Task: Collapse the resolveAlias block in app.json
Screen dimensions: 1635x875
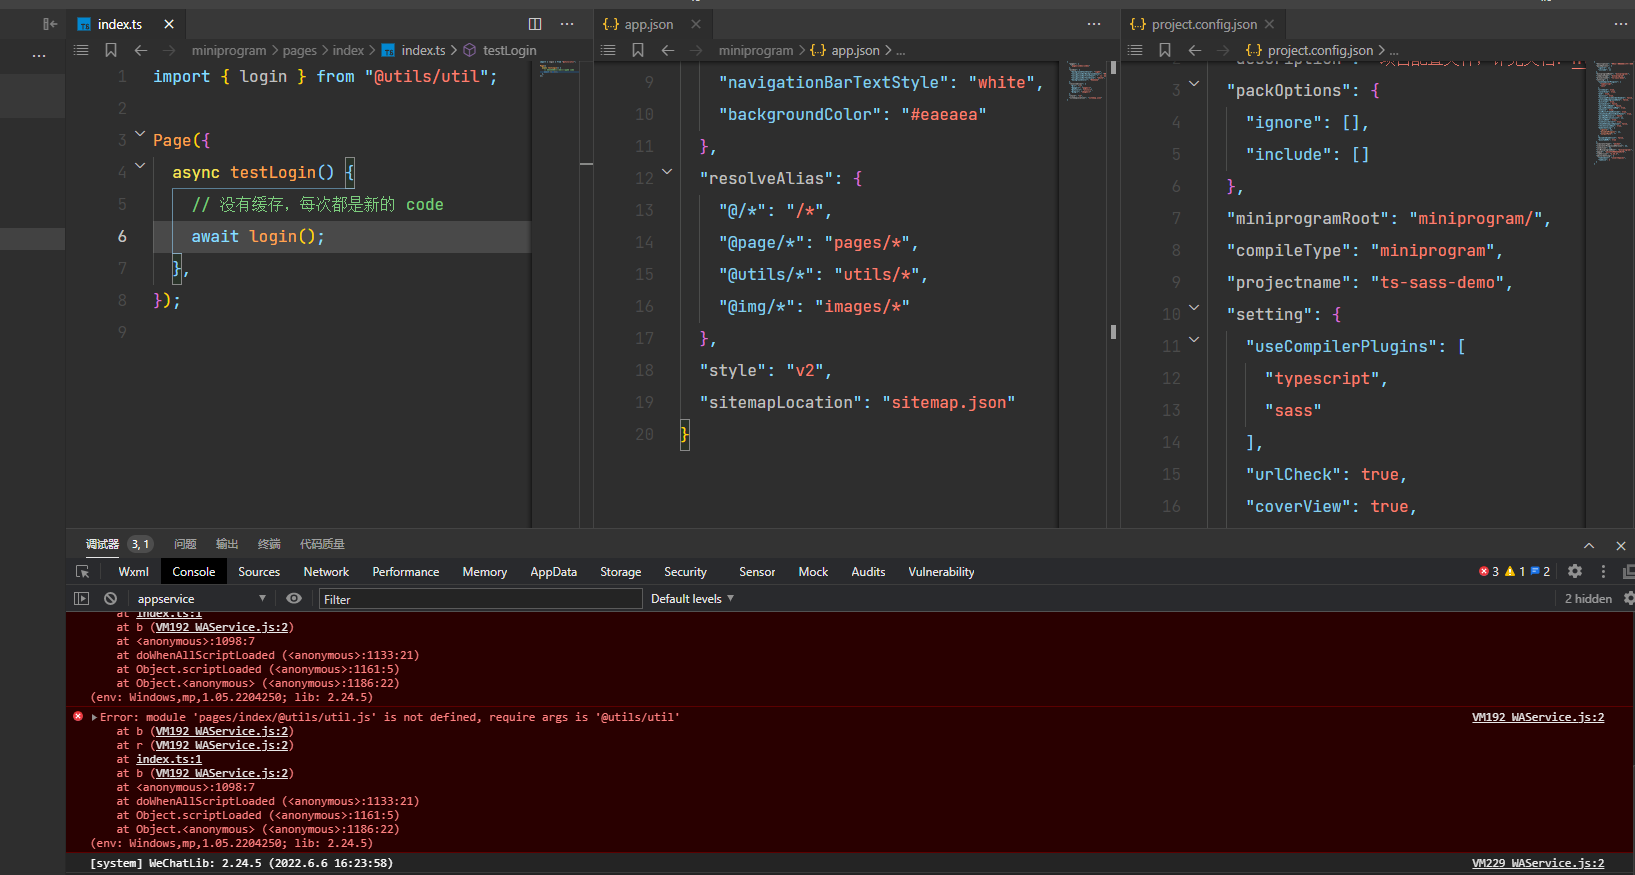Action: point(667,171)
